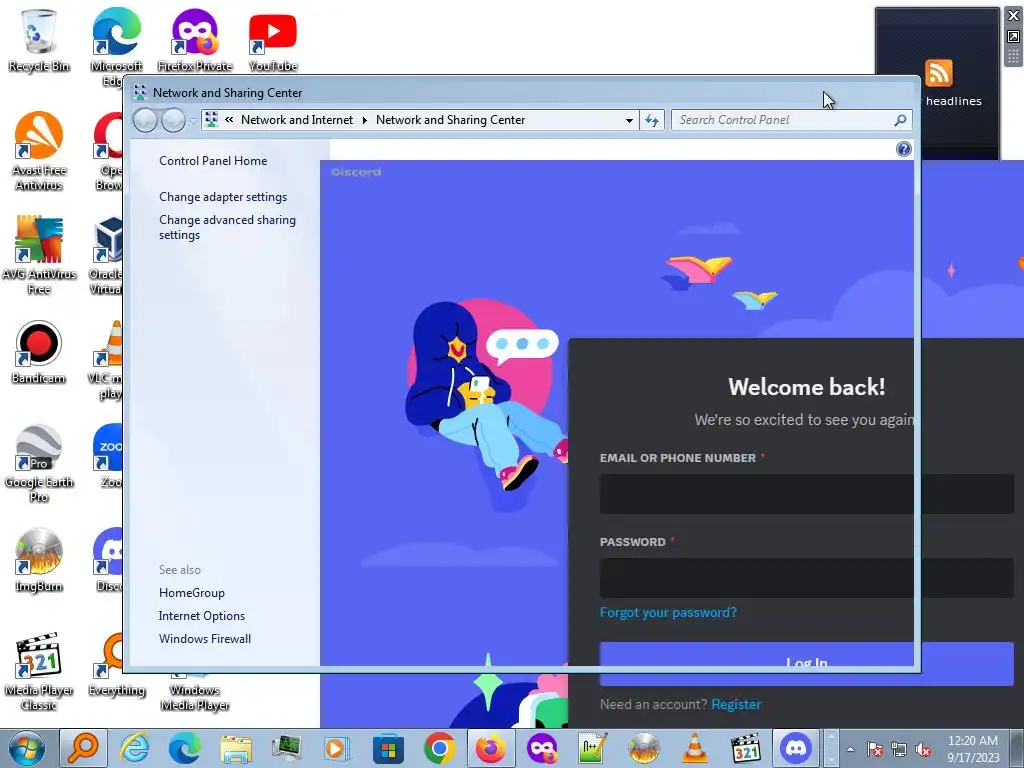Open Action Center flag tray icon

pyautogui.click(x=874, y=749)
